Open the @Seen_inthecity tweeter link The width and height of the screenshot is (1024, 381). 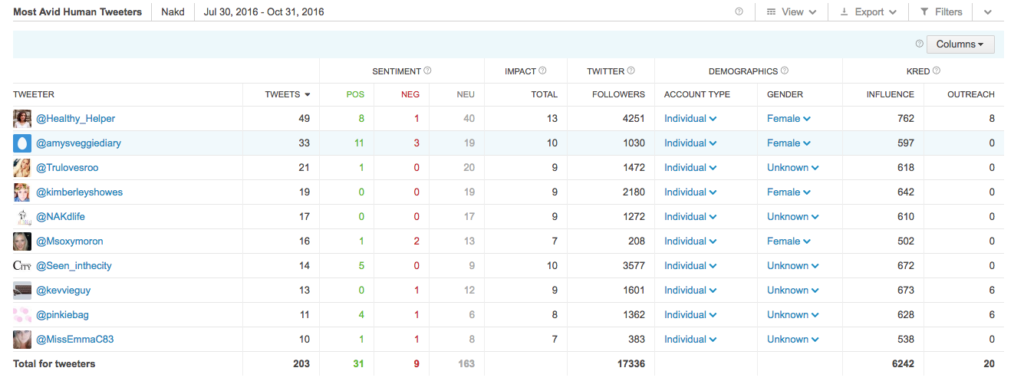point(74,266)
